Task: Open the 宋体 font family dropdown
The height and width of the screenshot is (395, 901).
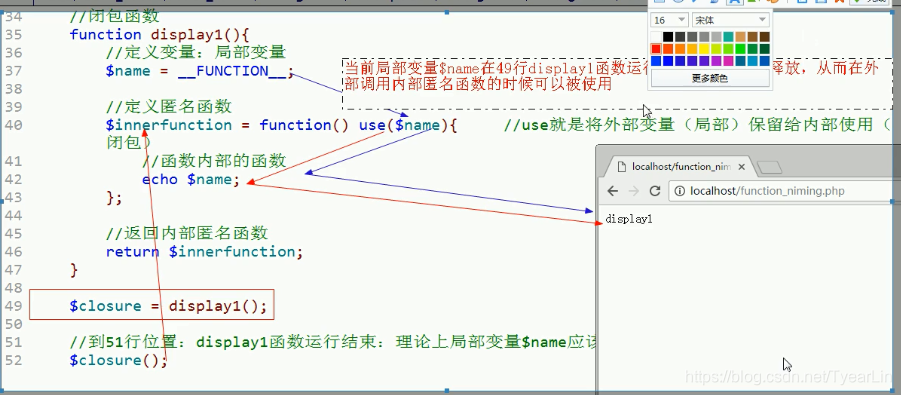Action: pos(731,20)
